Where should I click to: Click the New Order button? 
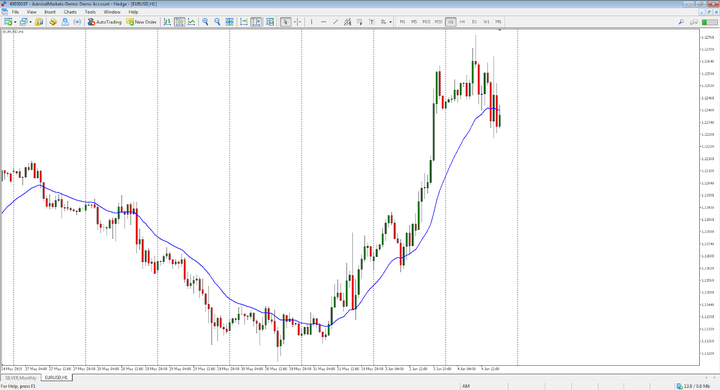pyautogui.click(x=142, y=22)
